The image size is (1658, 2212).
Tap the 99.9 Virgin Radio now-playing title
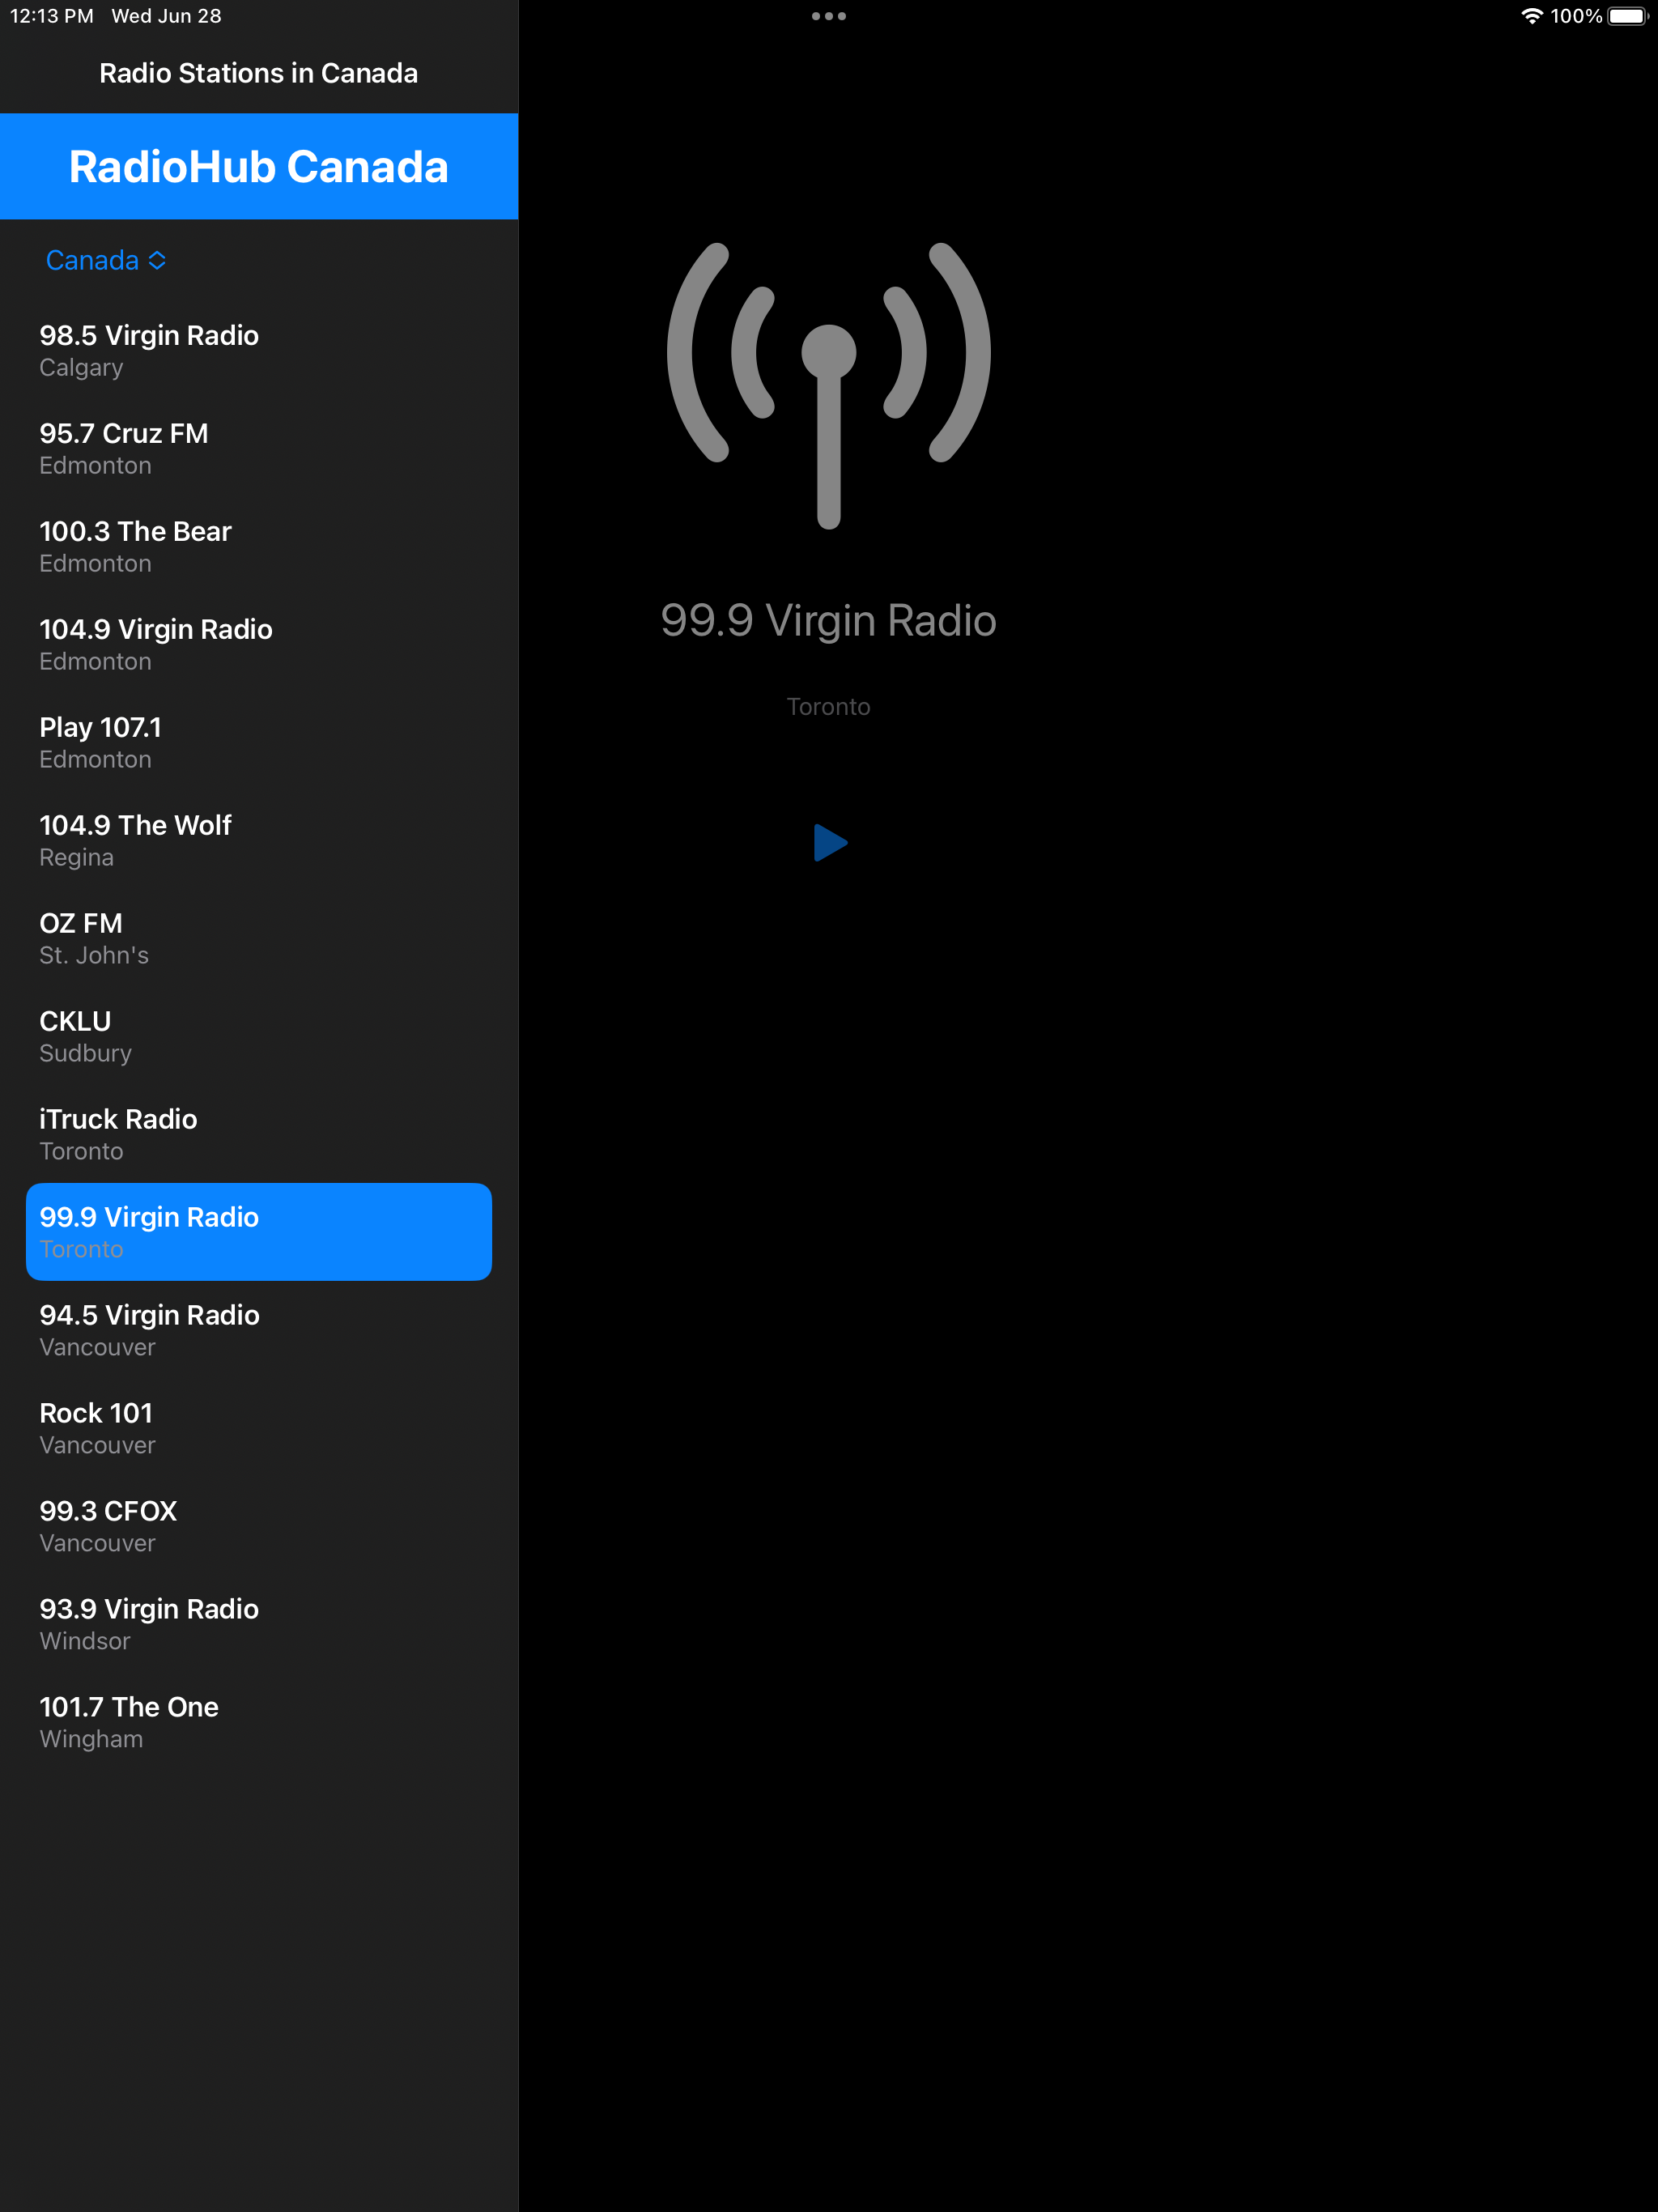829,620
